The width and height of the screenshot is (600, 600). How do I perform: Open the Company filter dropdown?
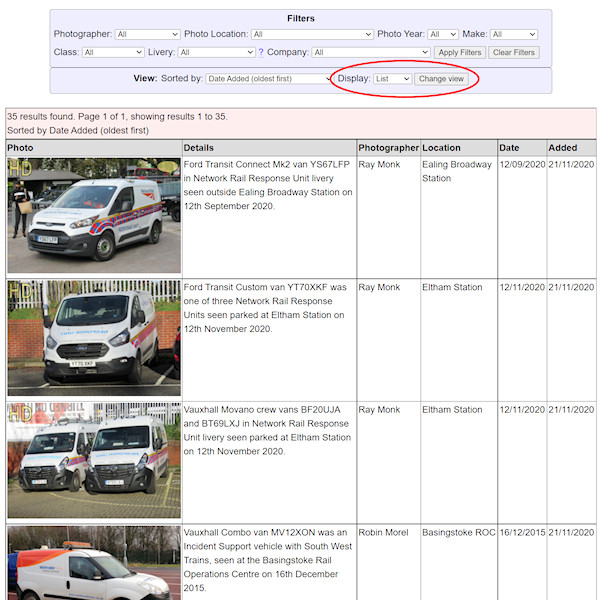pyautogui.click(x=370, y=52)
